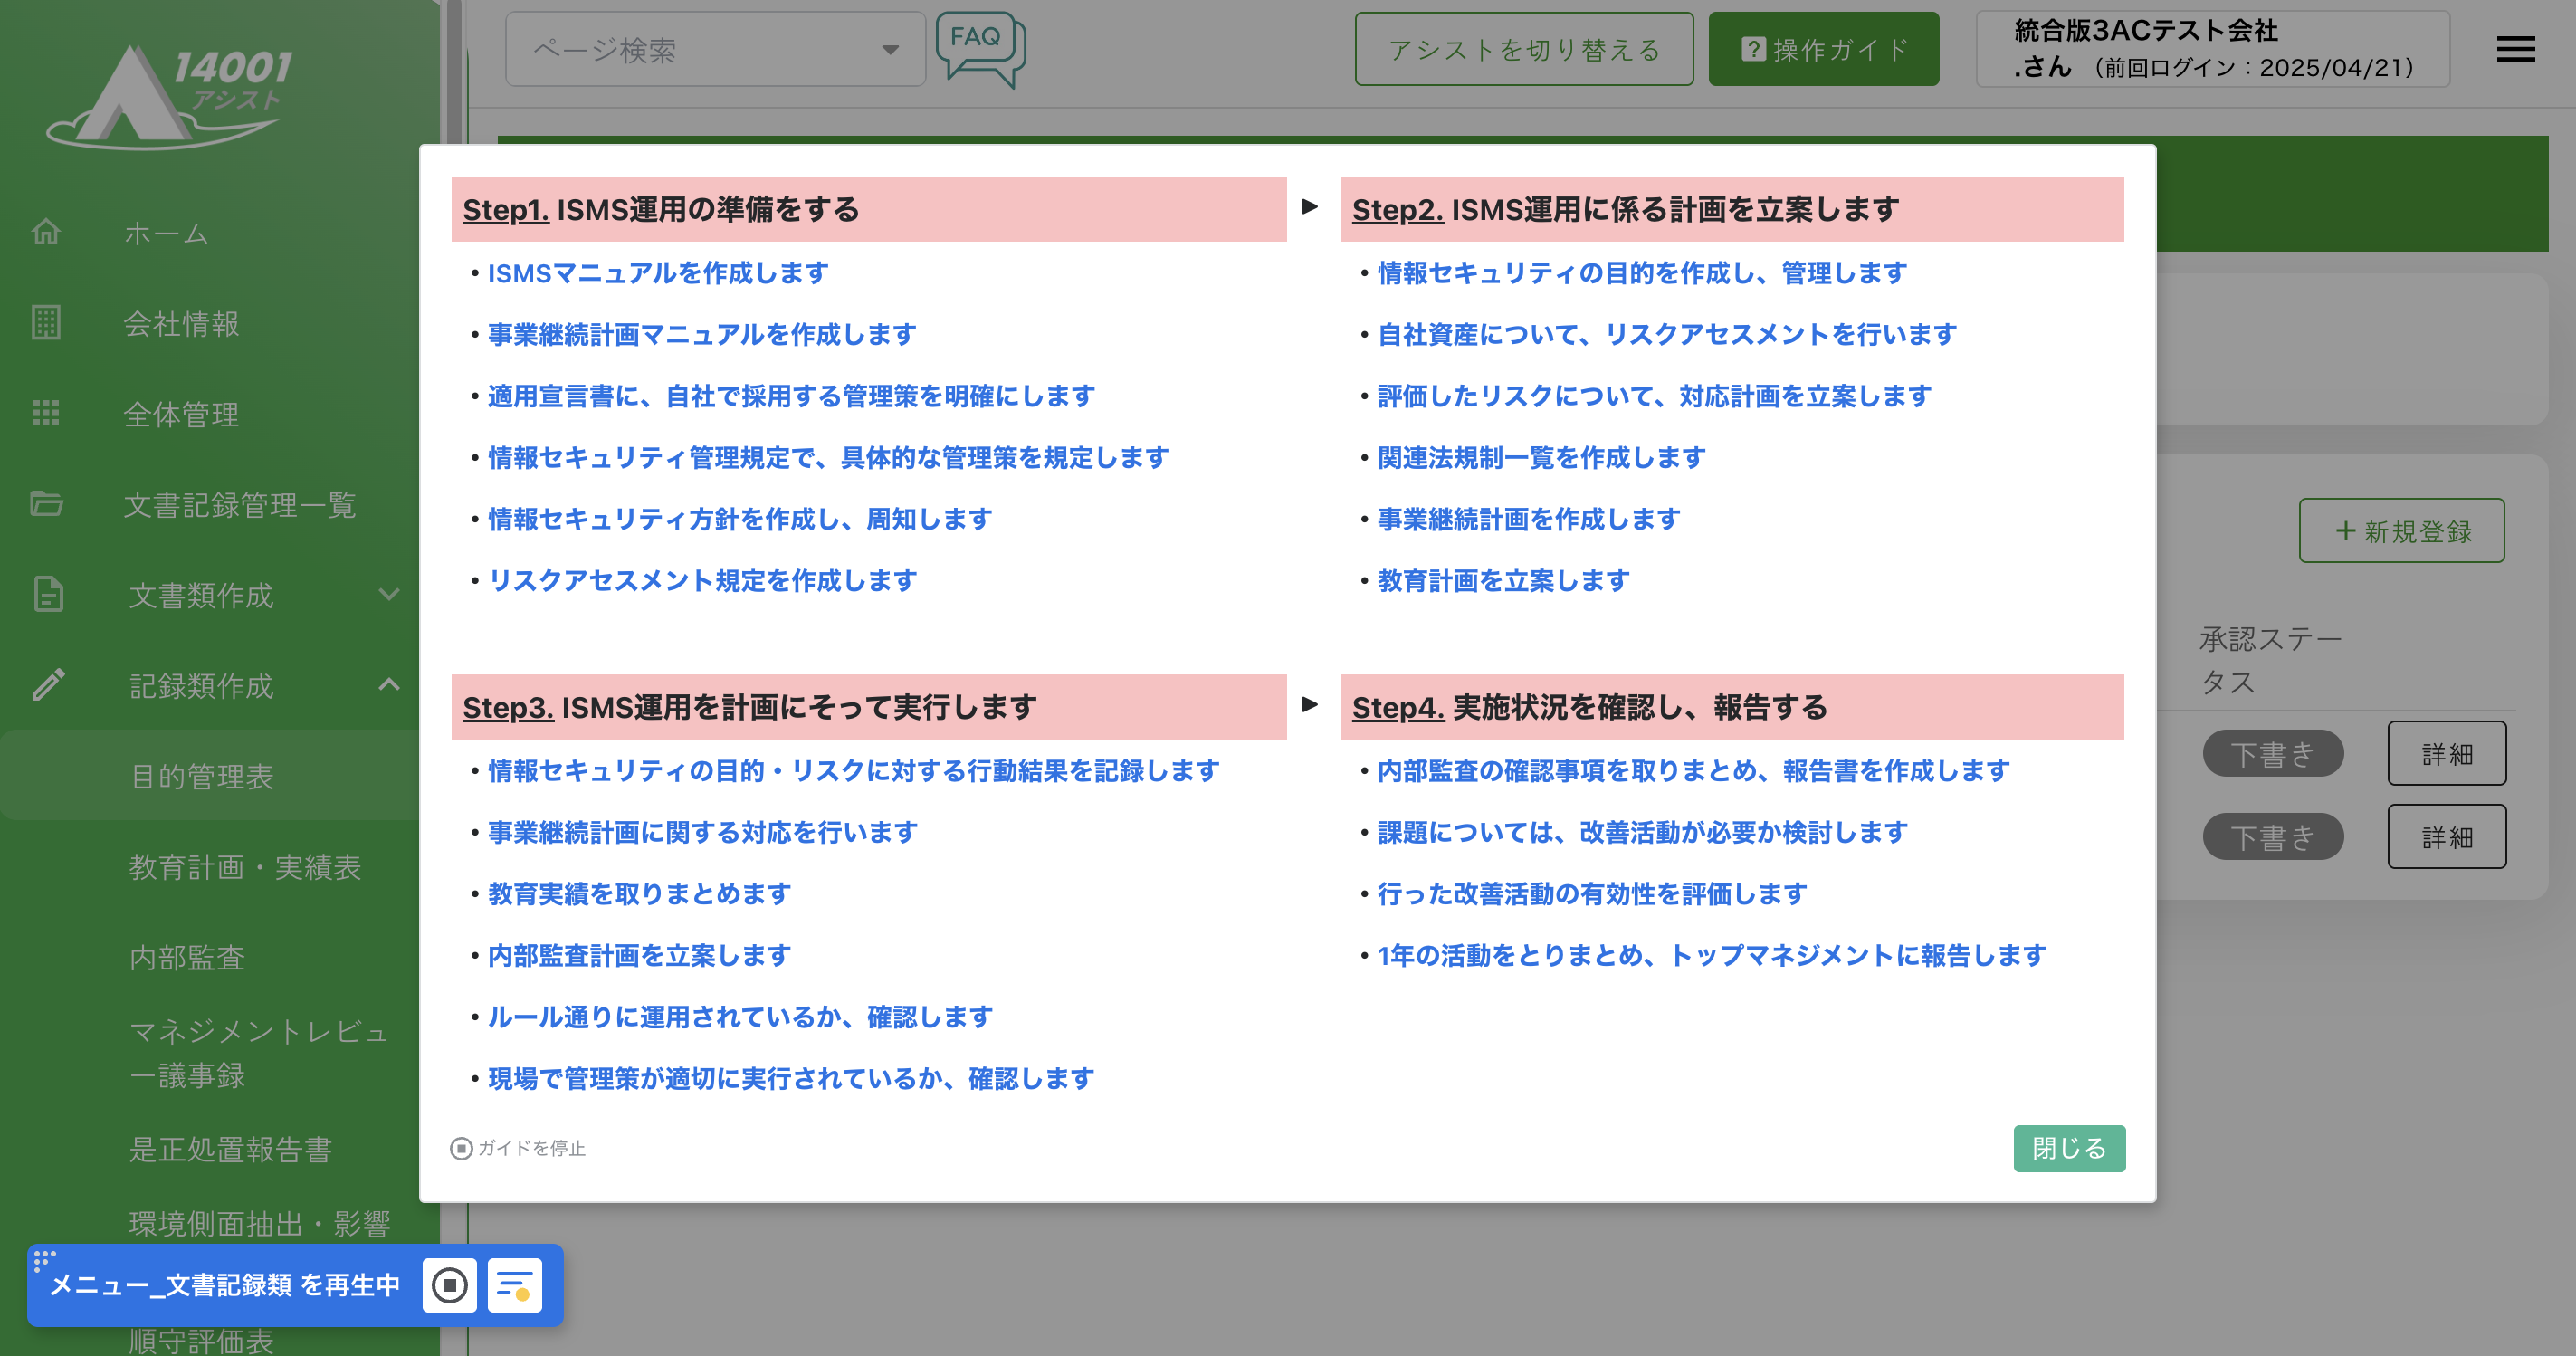Image resolution: width=2576 pixels, height=1356 pixels.
Task: Open the hamburger menu icon
Action: pyautogui.click(x=2514, y=49)
